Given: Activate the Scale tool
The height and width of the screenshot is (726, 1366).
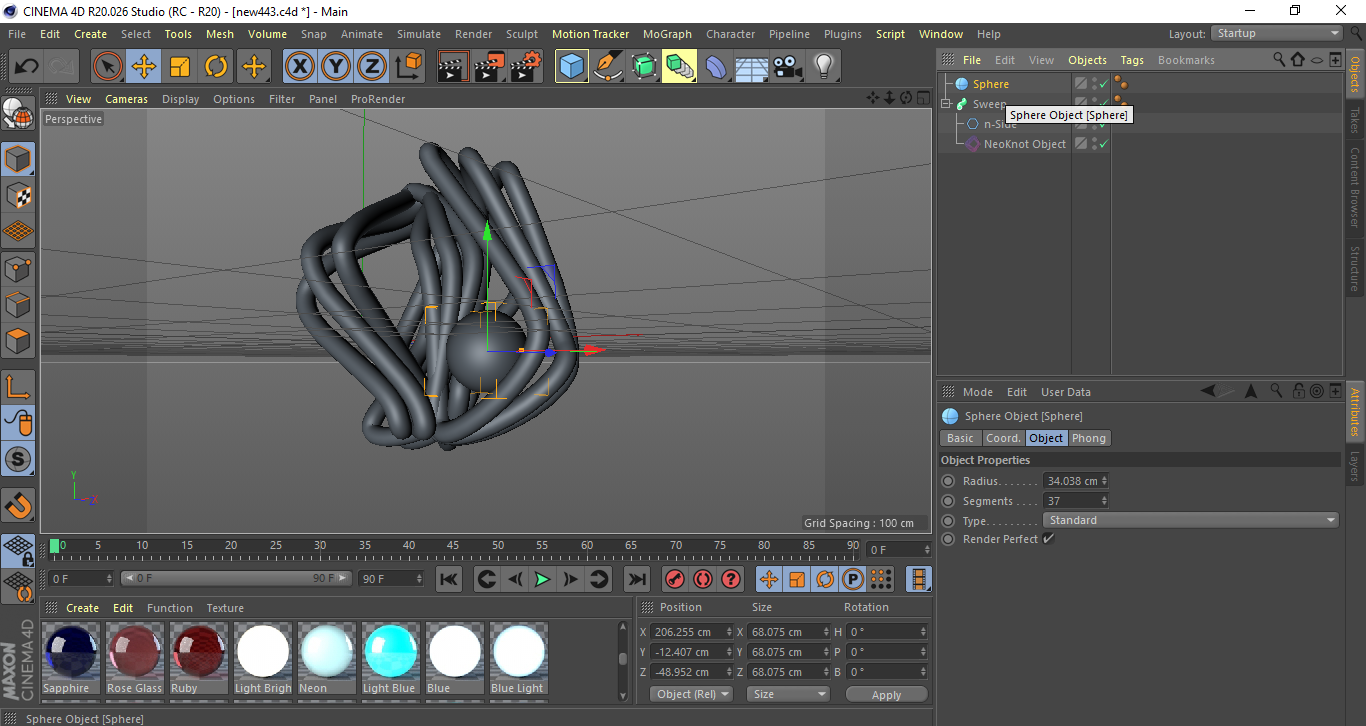Looking at the screenshot, I should click(x=180, y=67).
